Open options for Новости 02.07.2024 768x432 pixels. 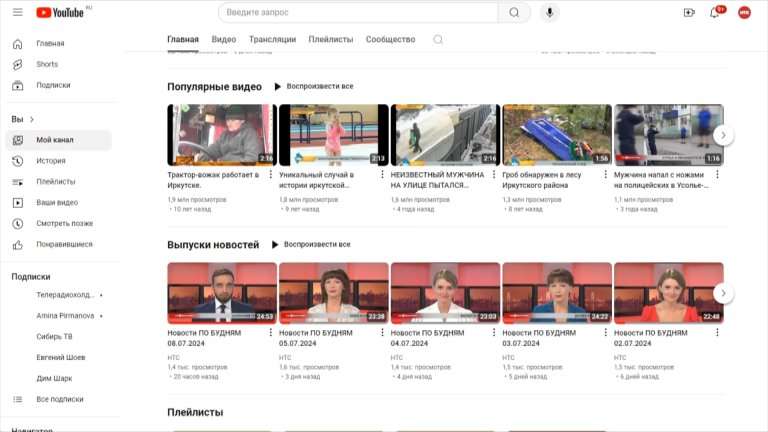pyautogui.click(x=717, y=333)
